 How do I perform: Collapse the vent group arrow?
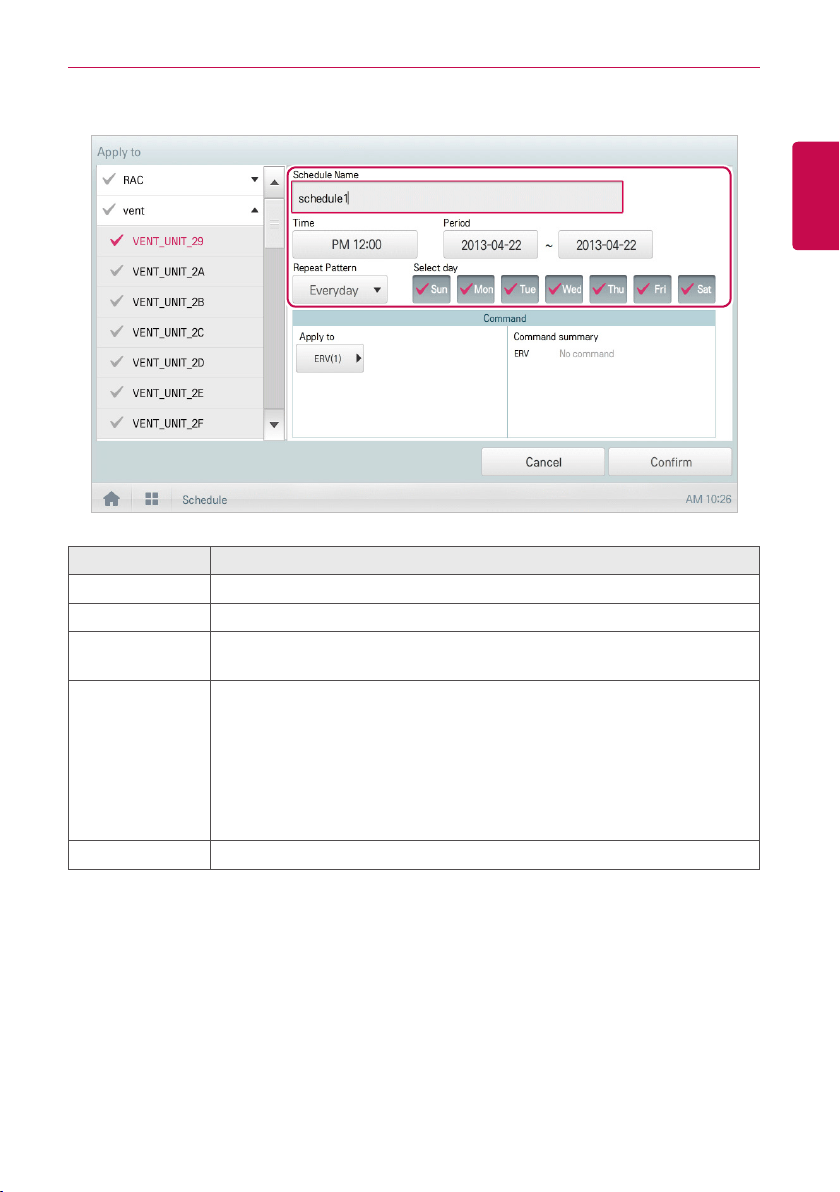pyautogui.click(x=255, y=210)
